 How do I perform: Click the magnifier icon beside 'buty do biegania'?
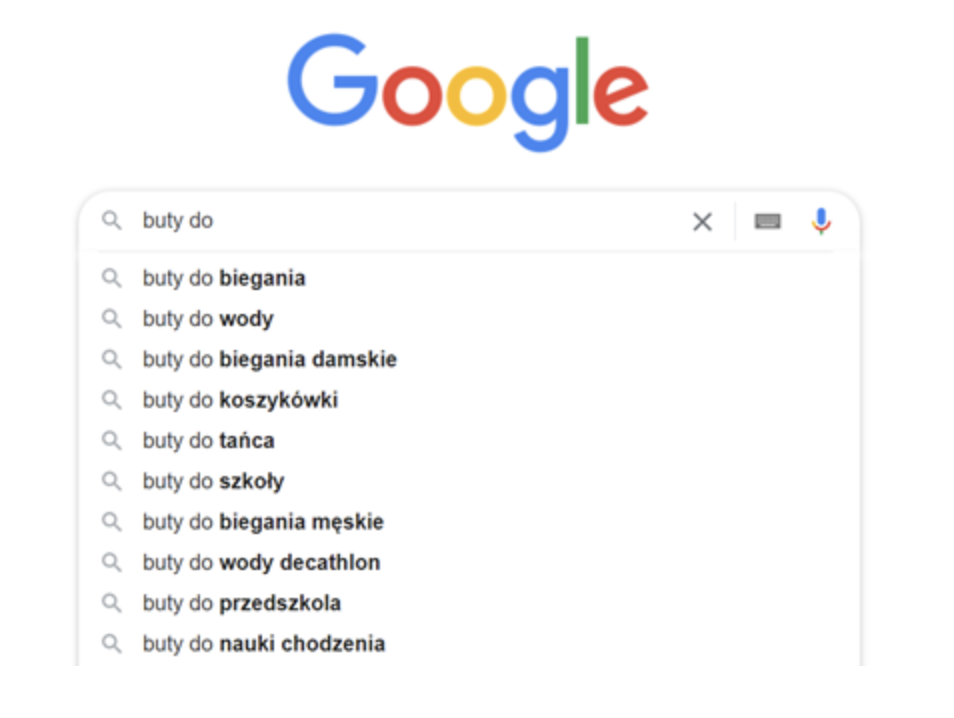(x=112, y=278)
